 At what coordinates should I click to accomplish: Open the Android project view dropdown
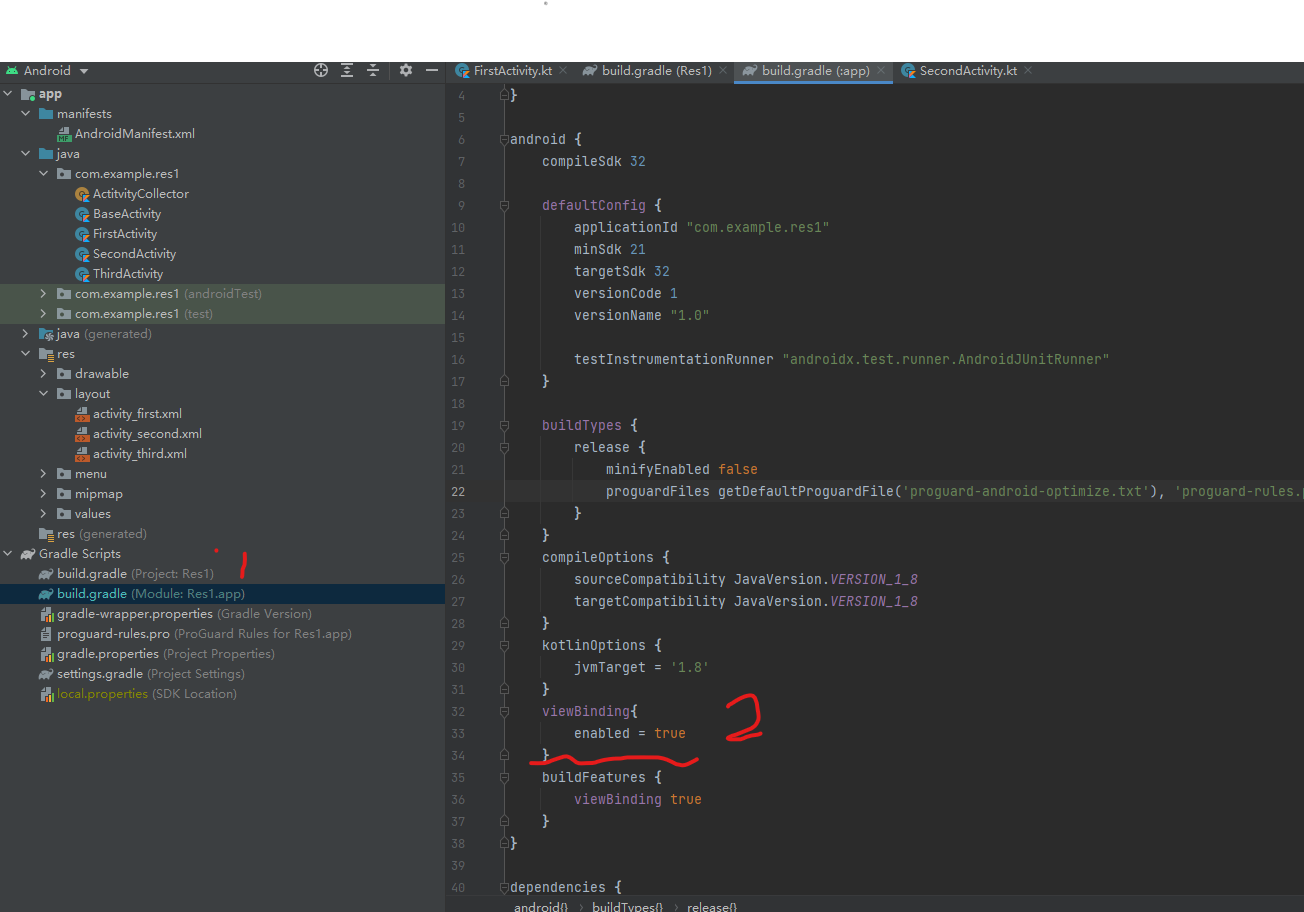click(x=84, y=71)
